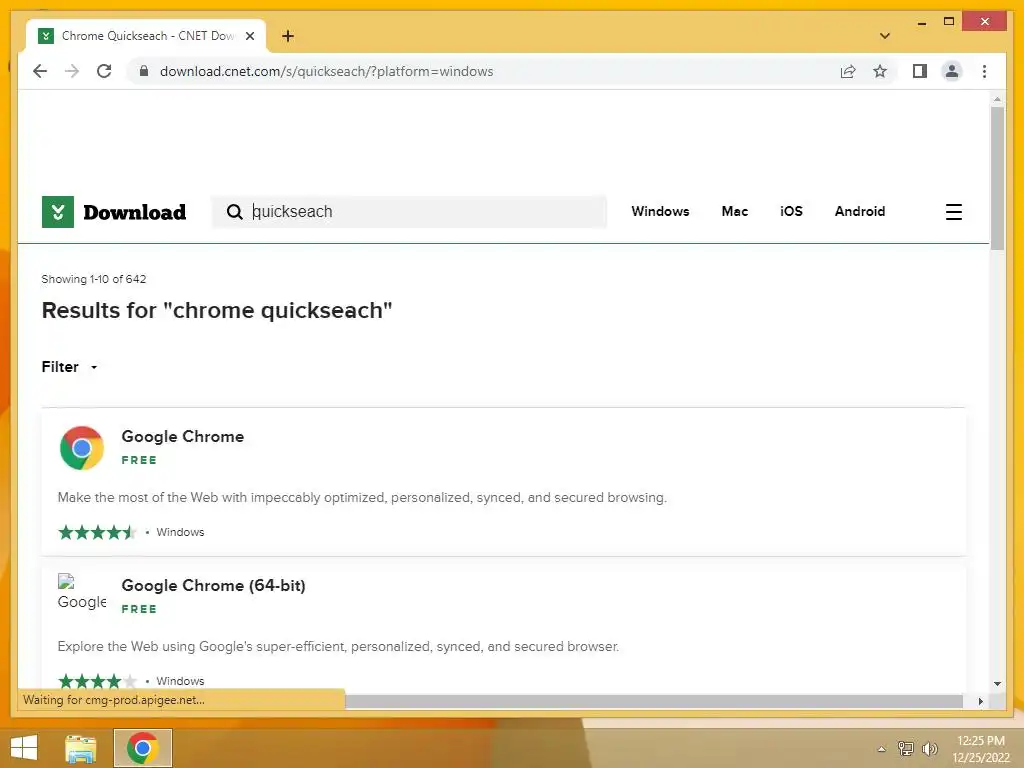Image resolution: width=1024 pixels, height=768 pixels.
Task: Select the Chrome Quickseach CNET tab
Action: click(x=146, y=36)
